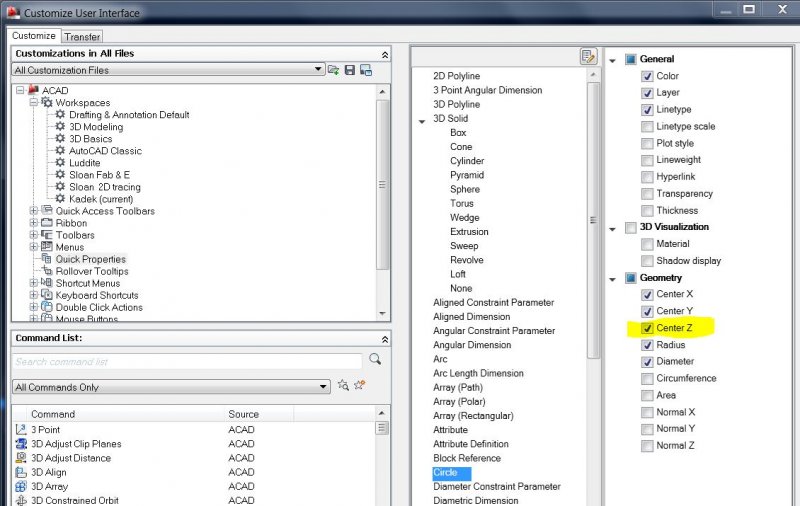800x506 pixels.
Task: Enable the Normal X checkbox
Action: pyautogui.click(x=647, y=412)
